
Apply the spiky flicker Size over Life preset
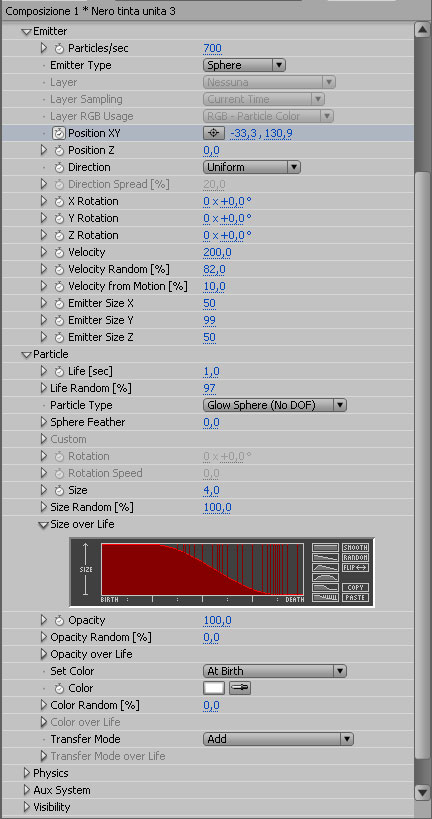[325, 598]
